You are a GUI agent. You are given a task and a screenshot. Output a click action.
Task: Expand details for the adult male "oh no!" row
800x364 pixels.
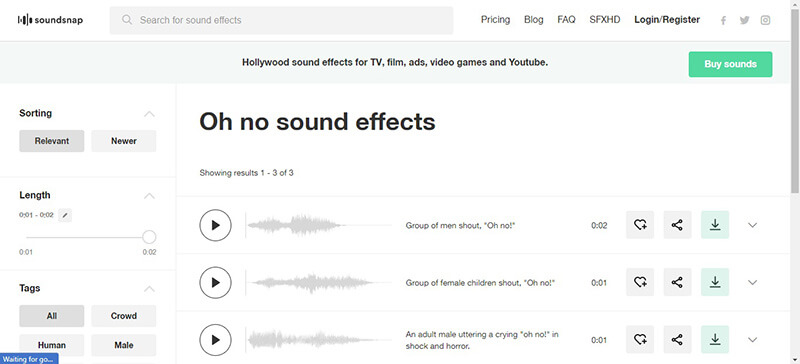tap(752, 339)
